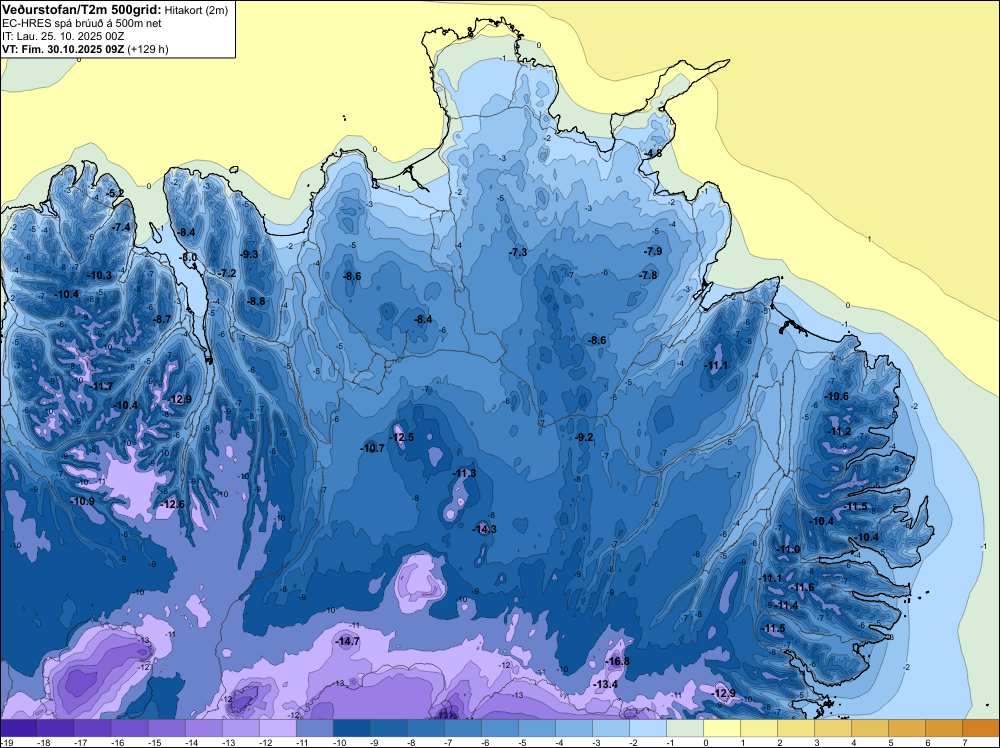This screenshot has width=1000, height=748.
Task: Select the legend swatch between -17 and -16
Action: coord(93,728)
